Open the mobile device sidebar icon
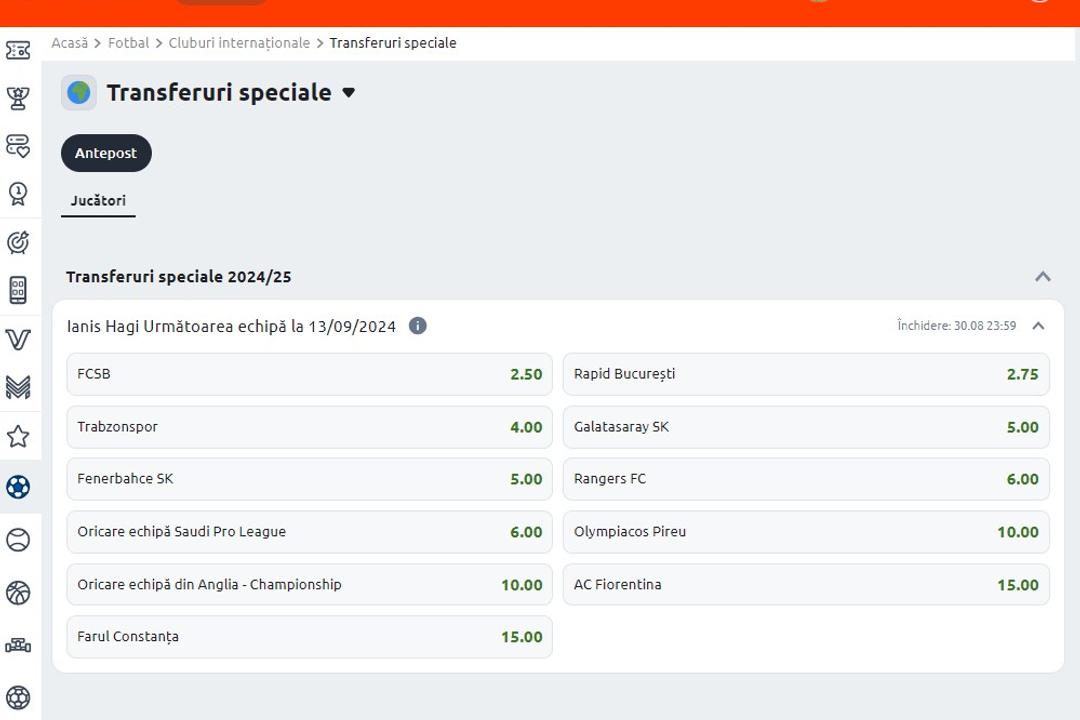1080x720 pixels. 18,290
